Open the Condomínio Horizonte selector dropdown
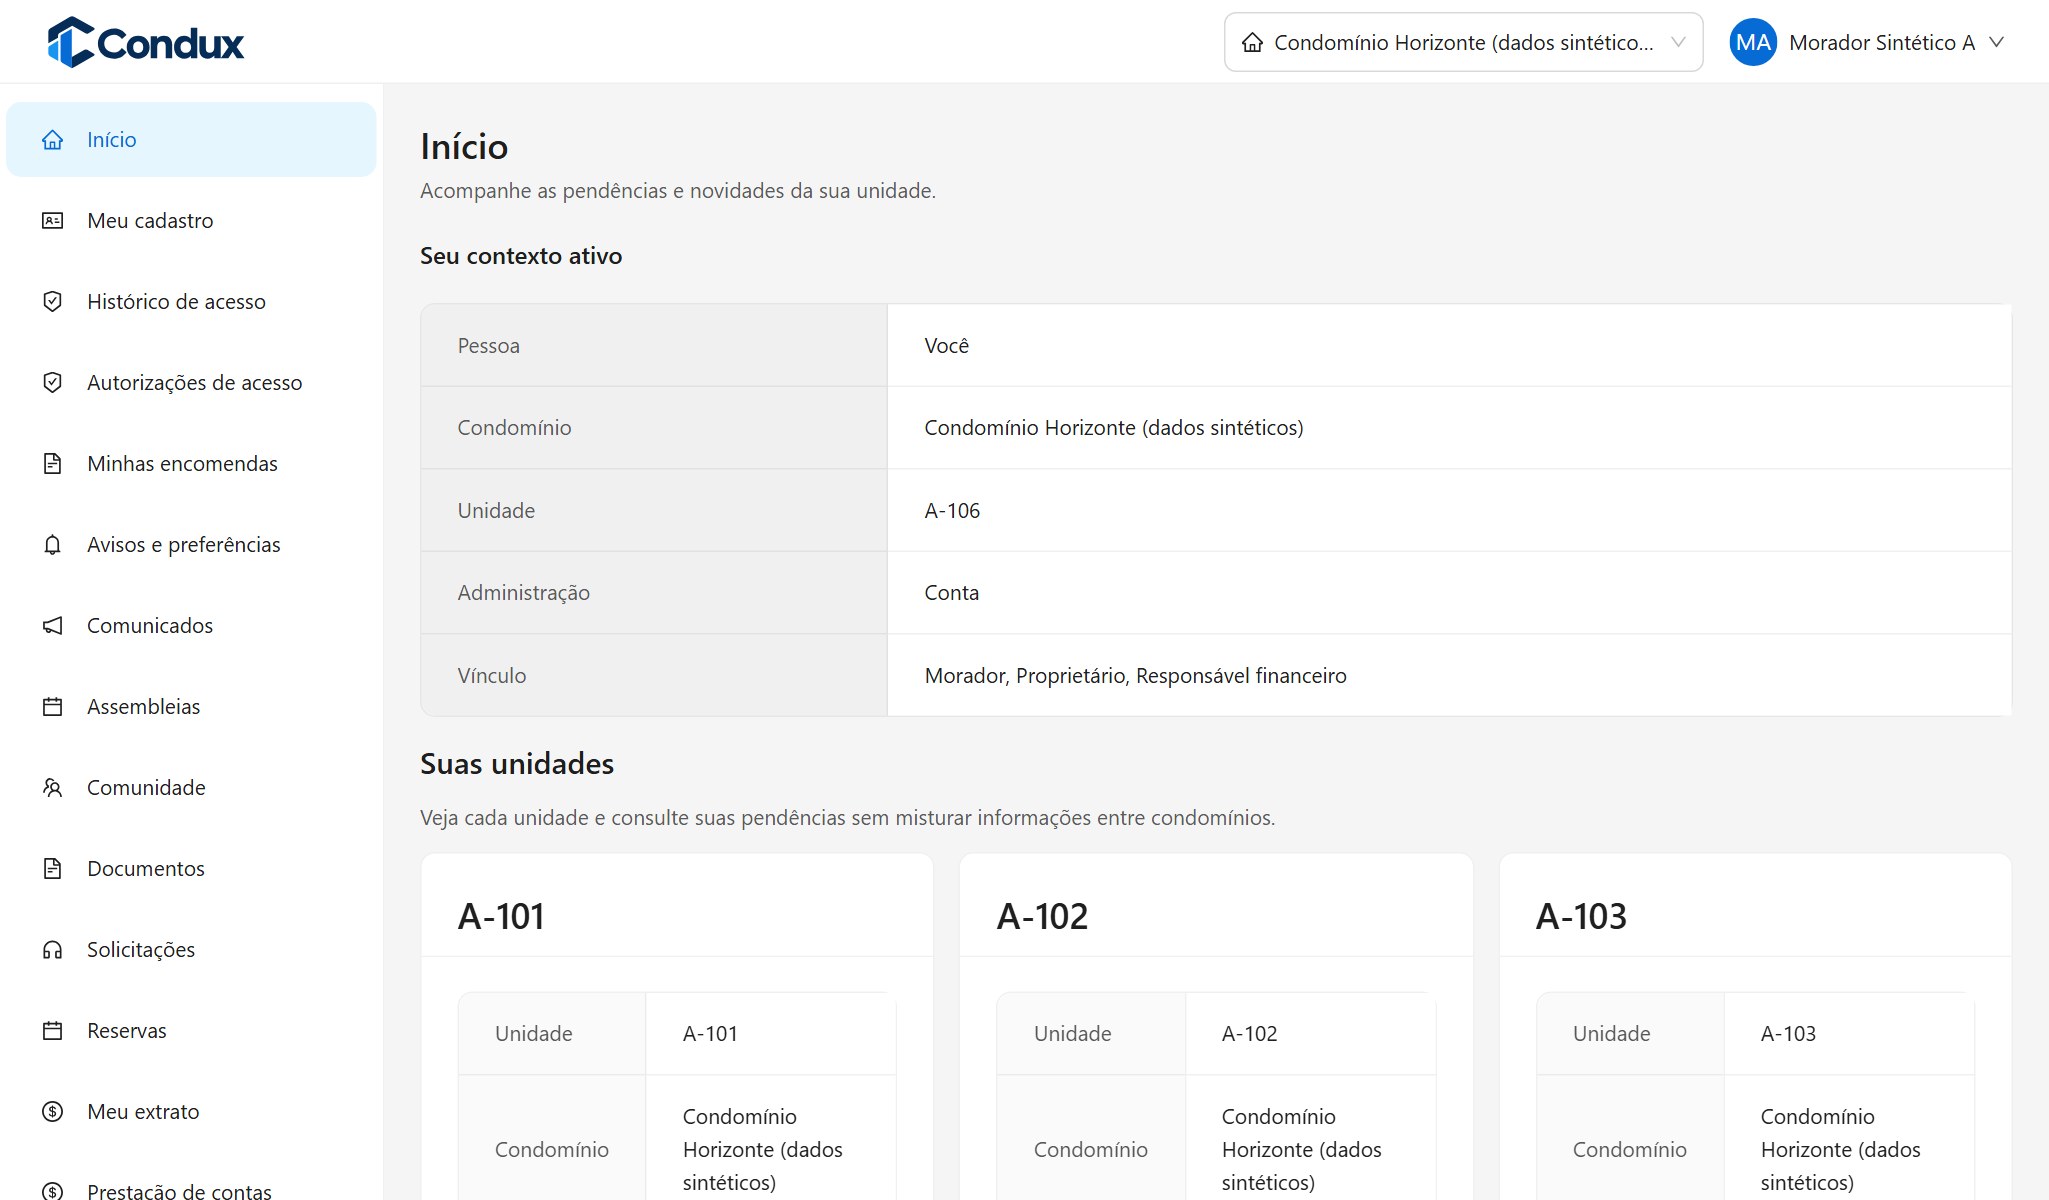 point(1463,42)
